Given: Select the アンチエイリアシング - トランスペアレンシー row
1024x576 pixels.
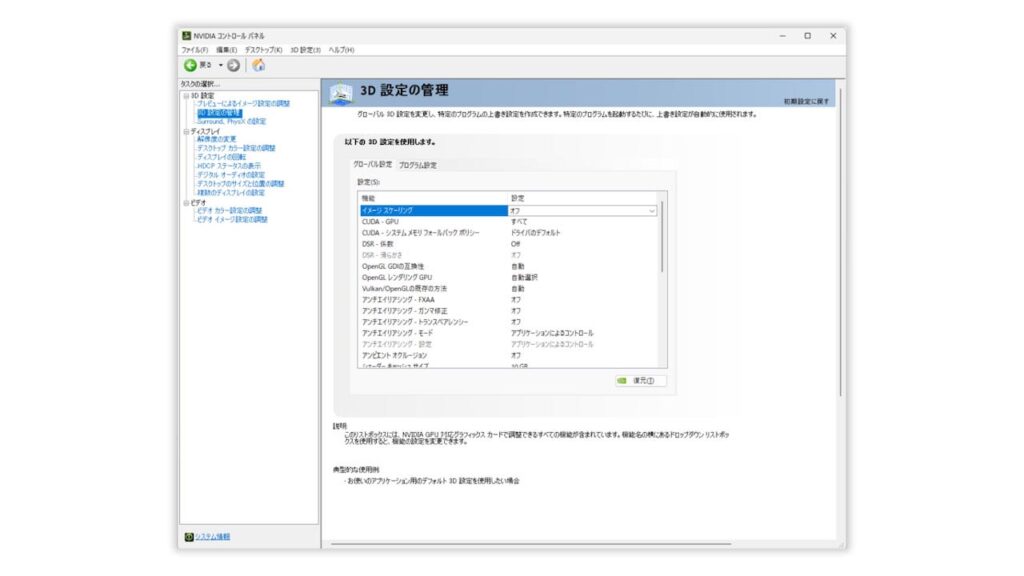Looking at the screenshot, I should pyautogui.click(x=509, y=322).
